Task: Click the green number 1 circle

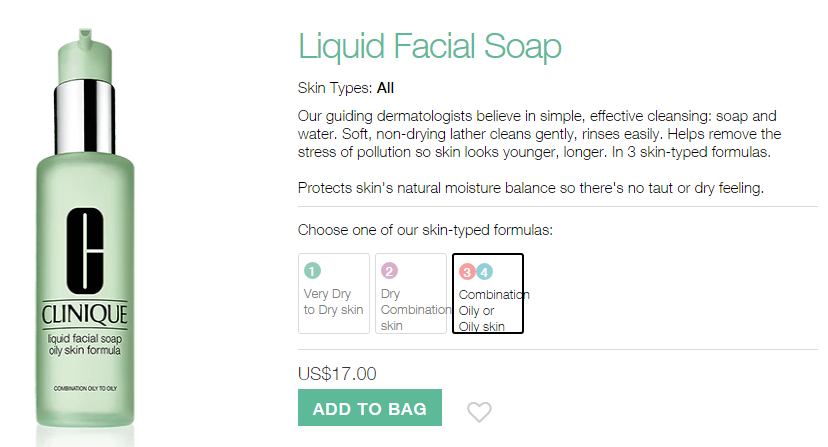Action: (312, 270)
